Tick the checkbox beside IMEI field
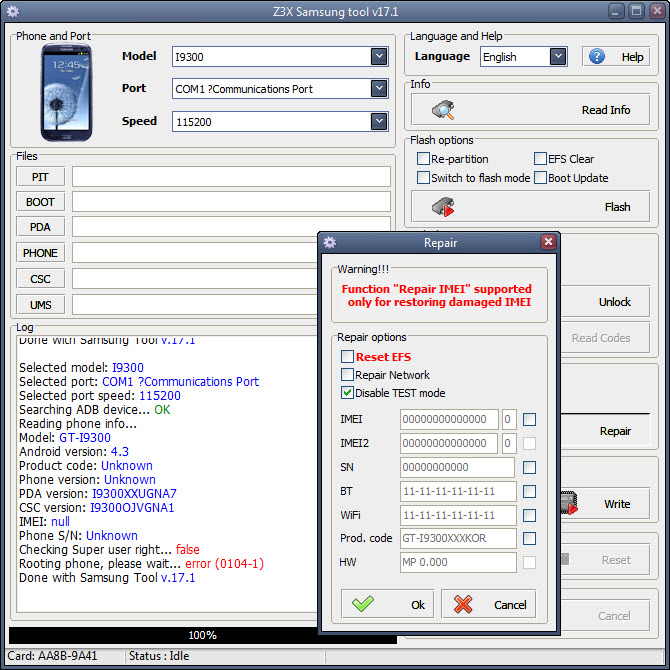670x670 pixels. (x=529, y=419)
